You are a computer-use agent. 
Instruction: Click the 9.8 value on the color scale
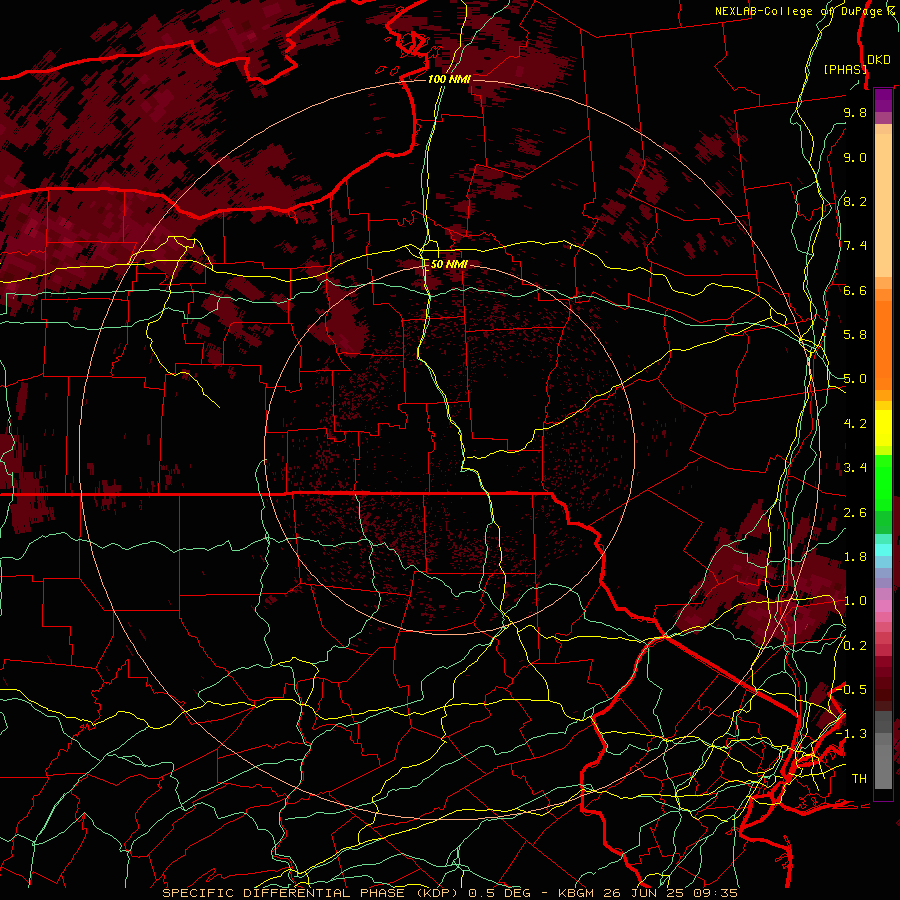[855, 112]
